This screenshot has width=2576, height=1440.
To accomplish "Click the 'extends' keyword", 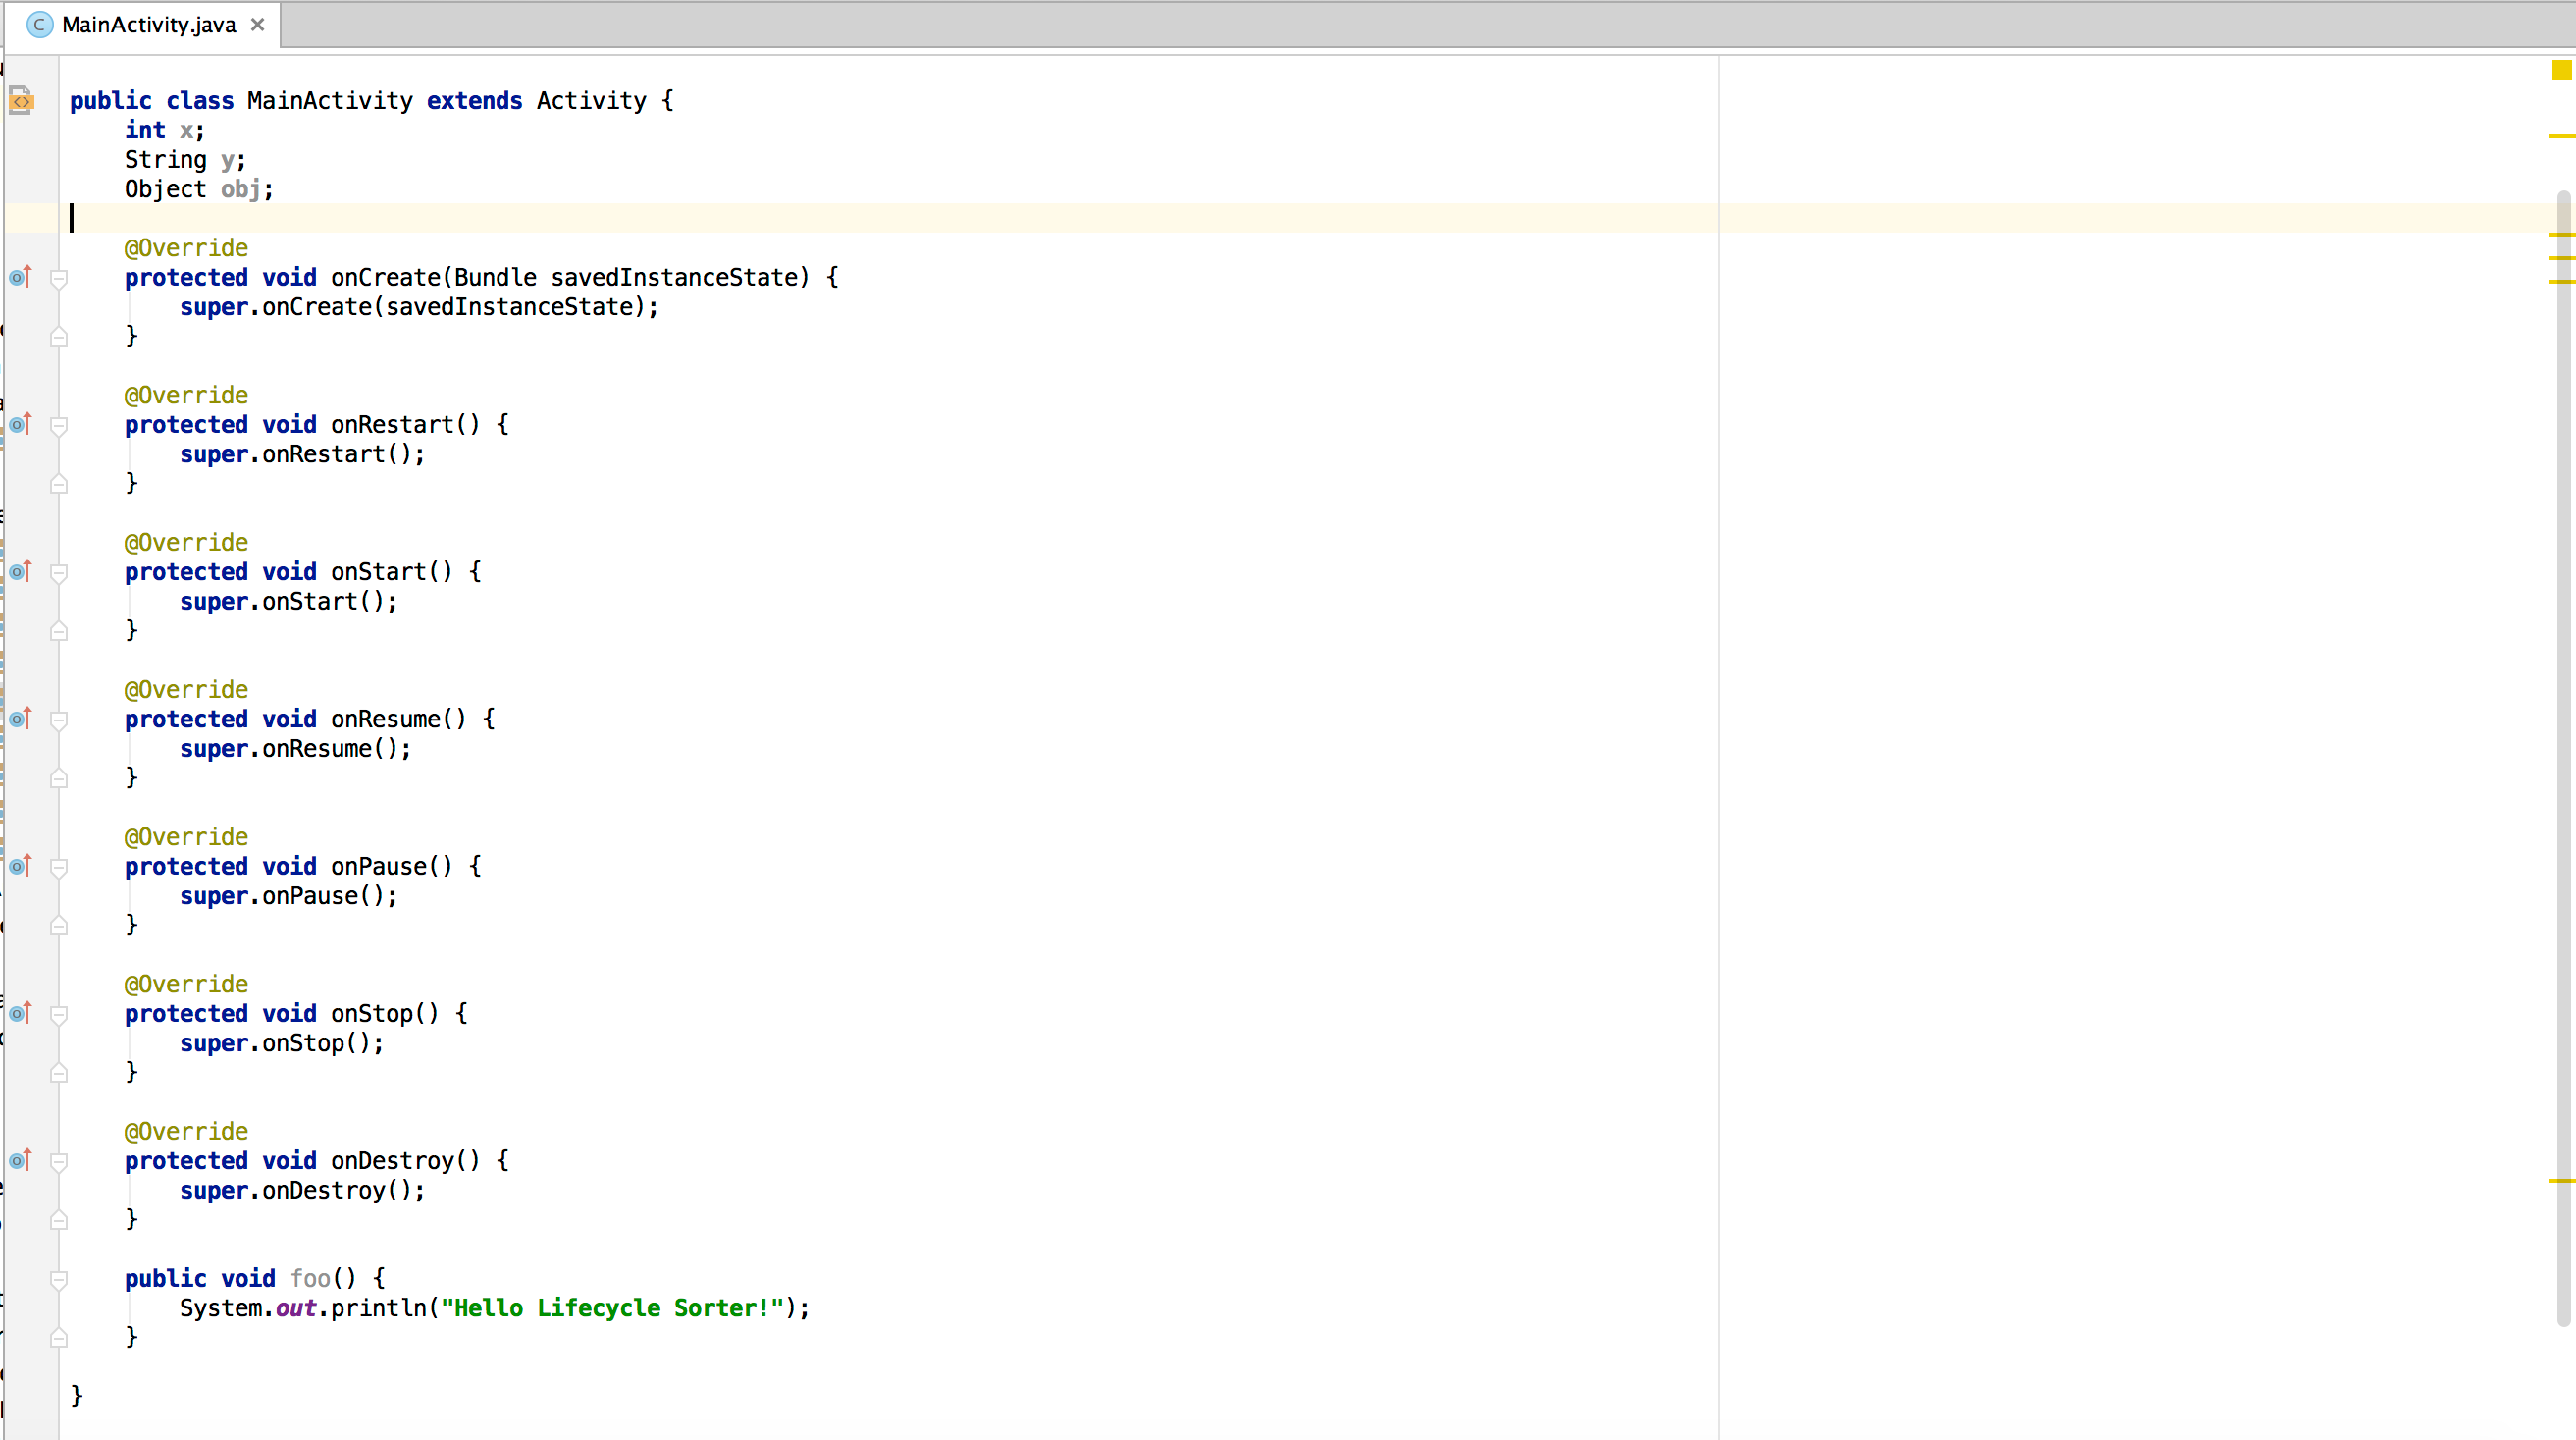I will click(x=474, y=101).
